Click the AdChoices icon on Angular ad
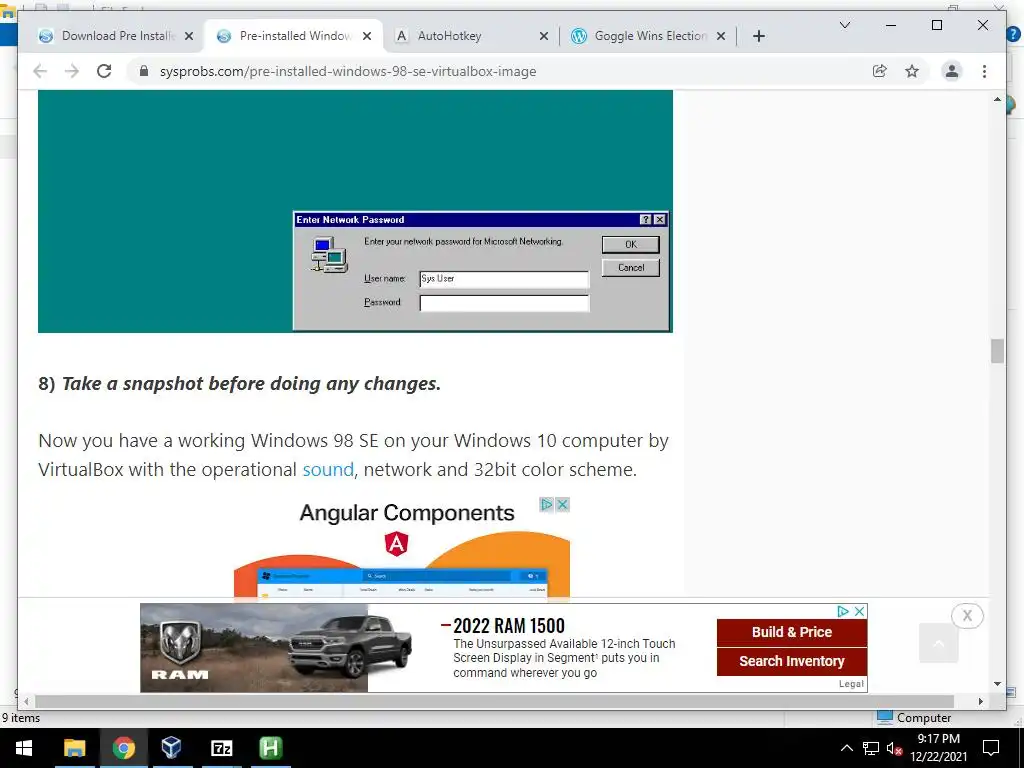 (547, 504)
